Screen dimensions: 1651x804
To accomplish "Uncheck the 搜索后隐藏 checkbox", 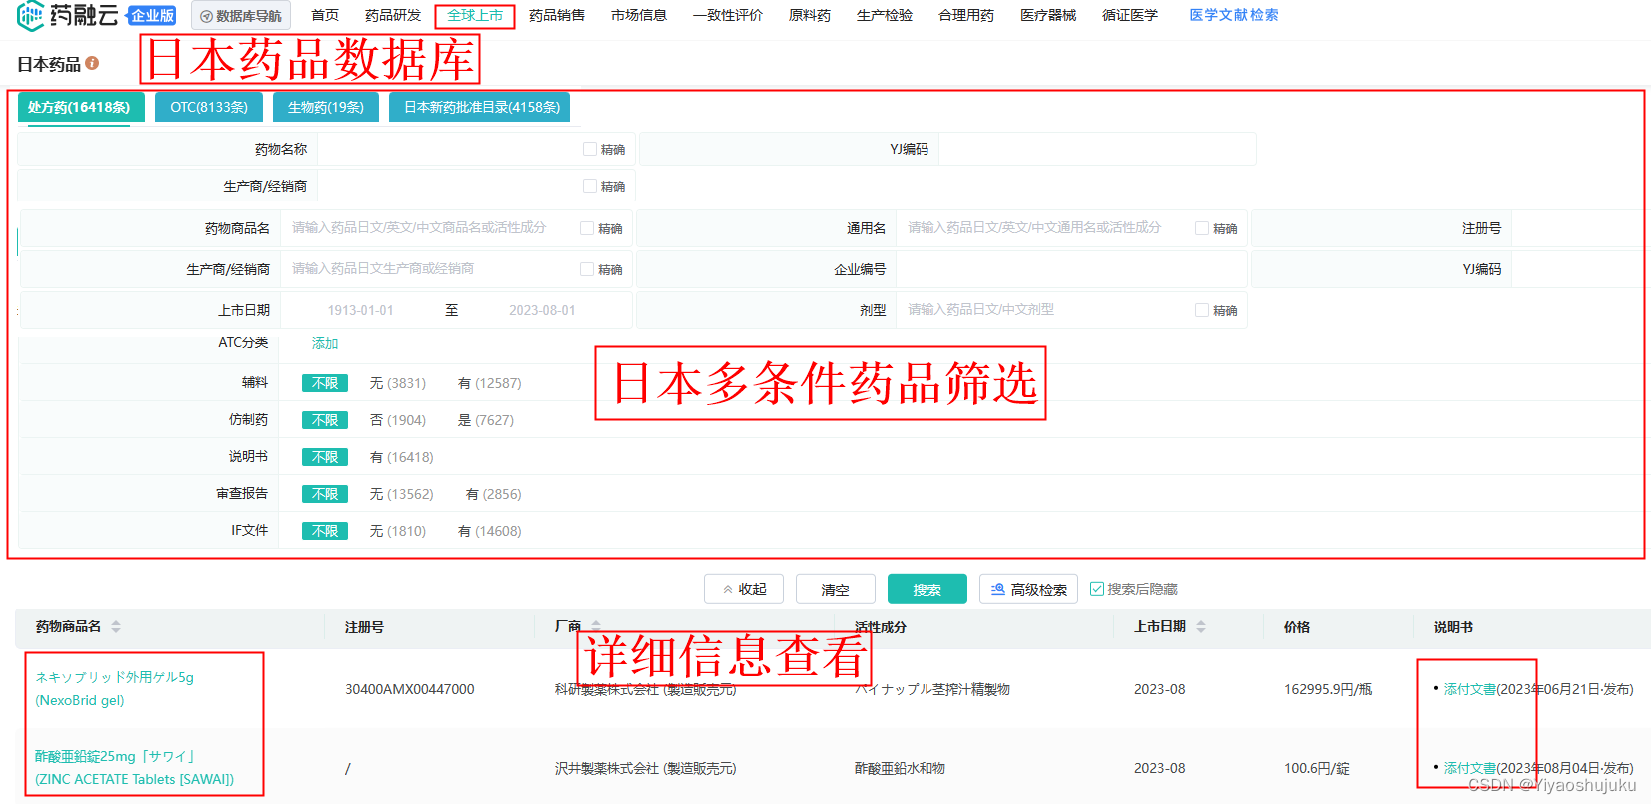I will pyautogui.click(x=1097, y=589).
